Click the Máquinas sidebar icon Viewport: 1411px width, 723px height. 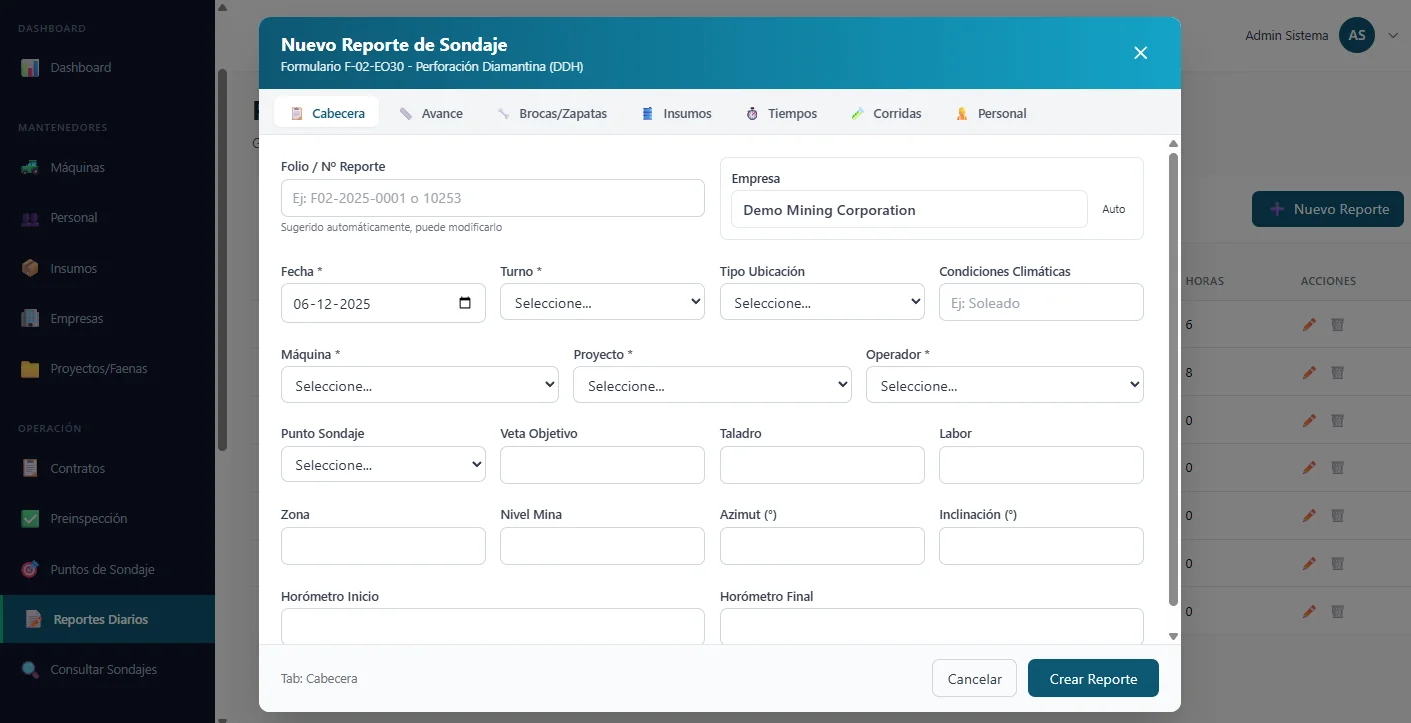[31, 168]
